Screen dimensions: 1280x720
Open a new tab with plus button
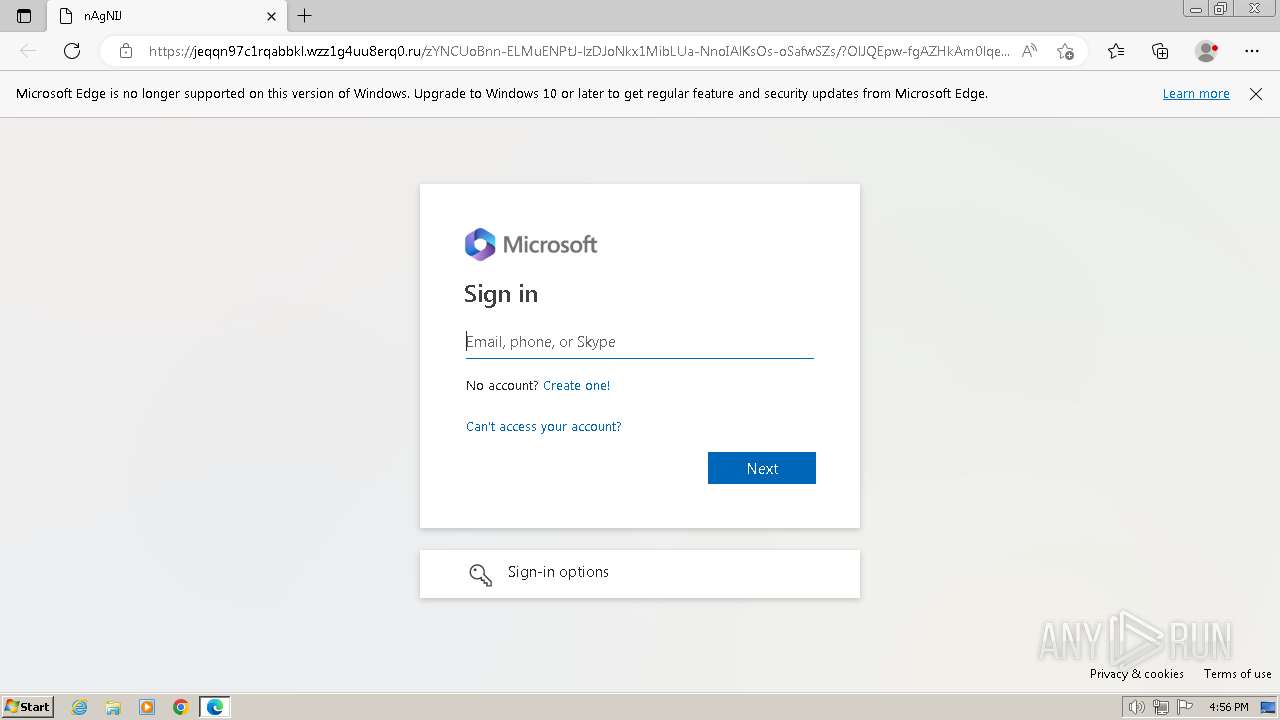tap(305, 16)
